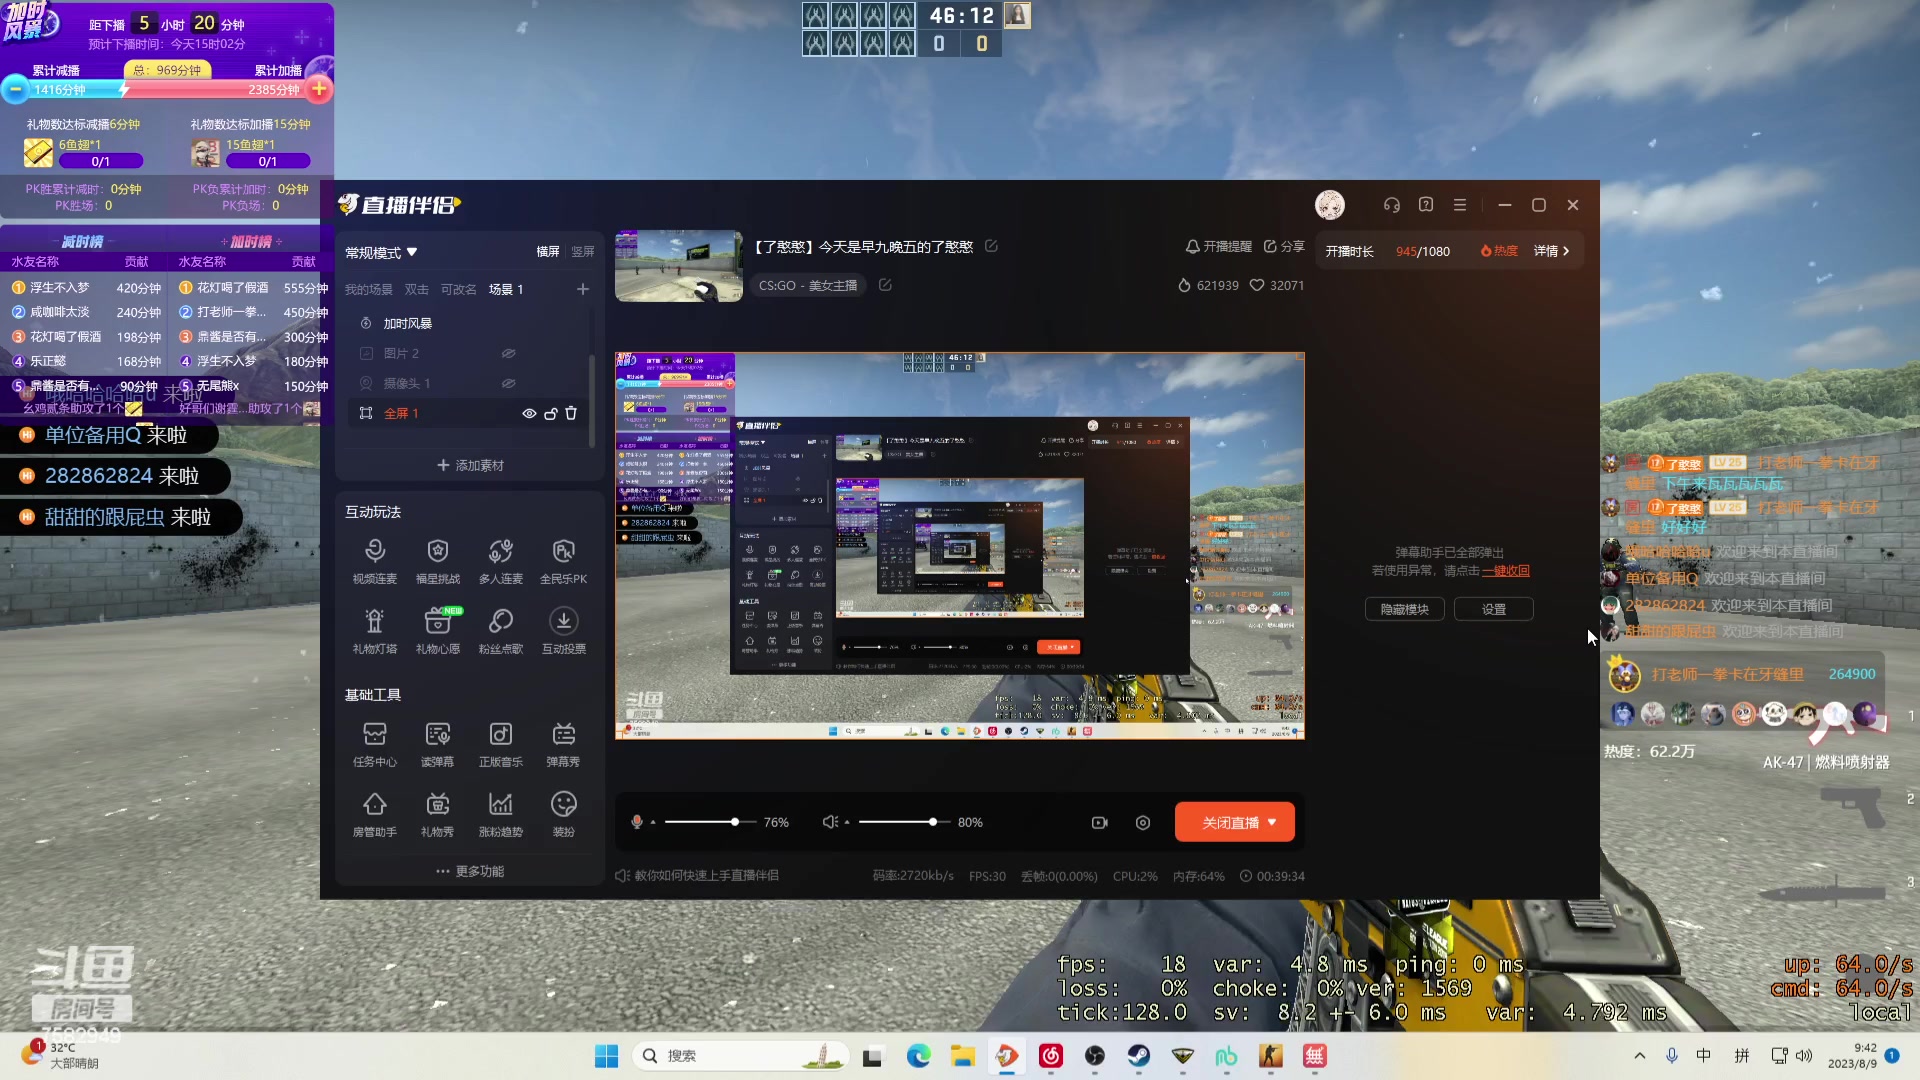
Task: Open 房管助手 room manager assistant
Action: coord(374,814)
